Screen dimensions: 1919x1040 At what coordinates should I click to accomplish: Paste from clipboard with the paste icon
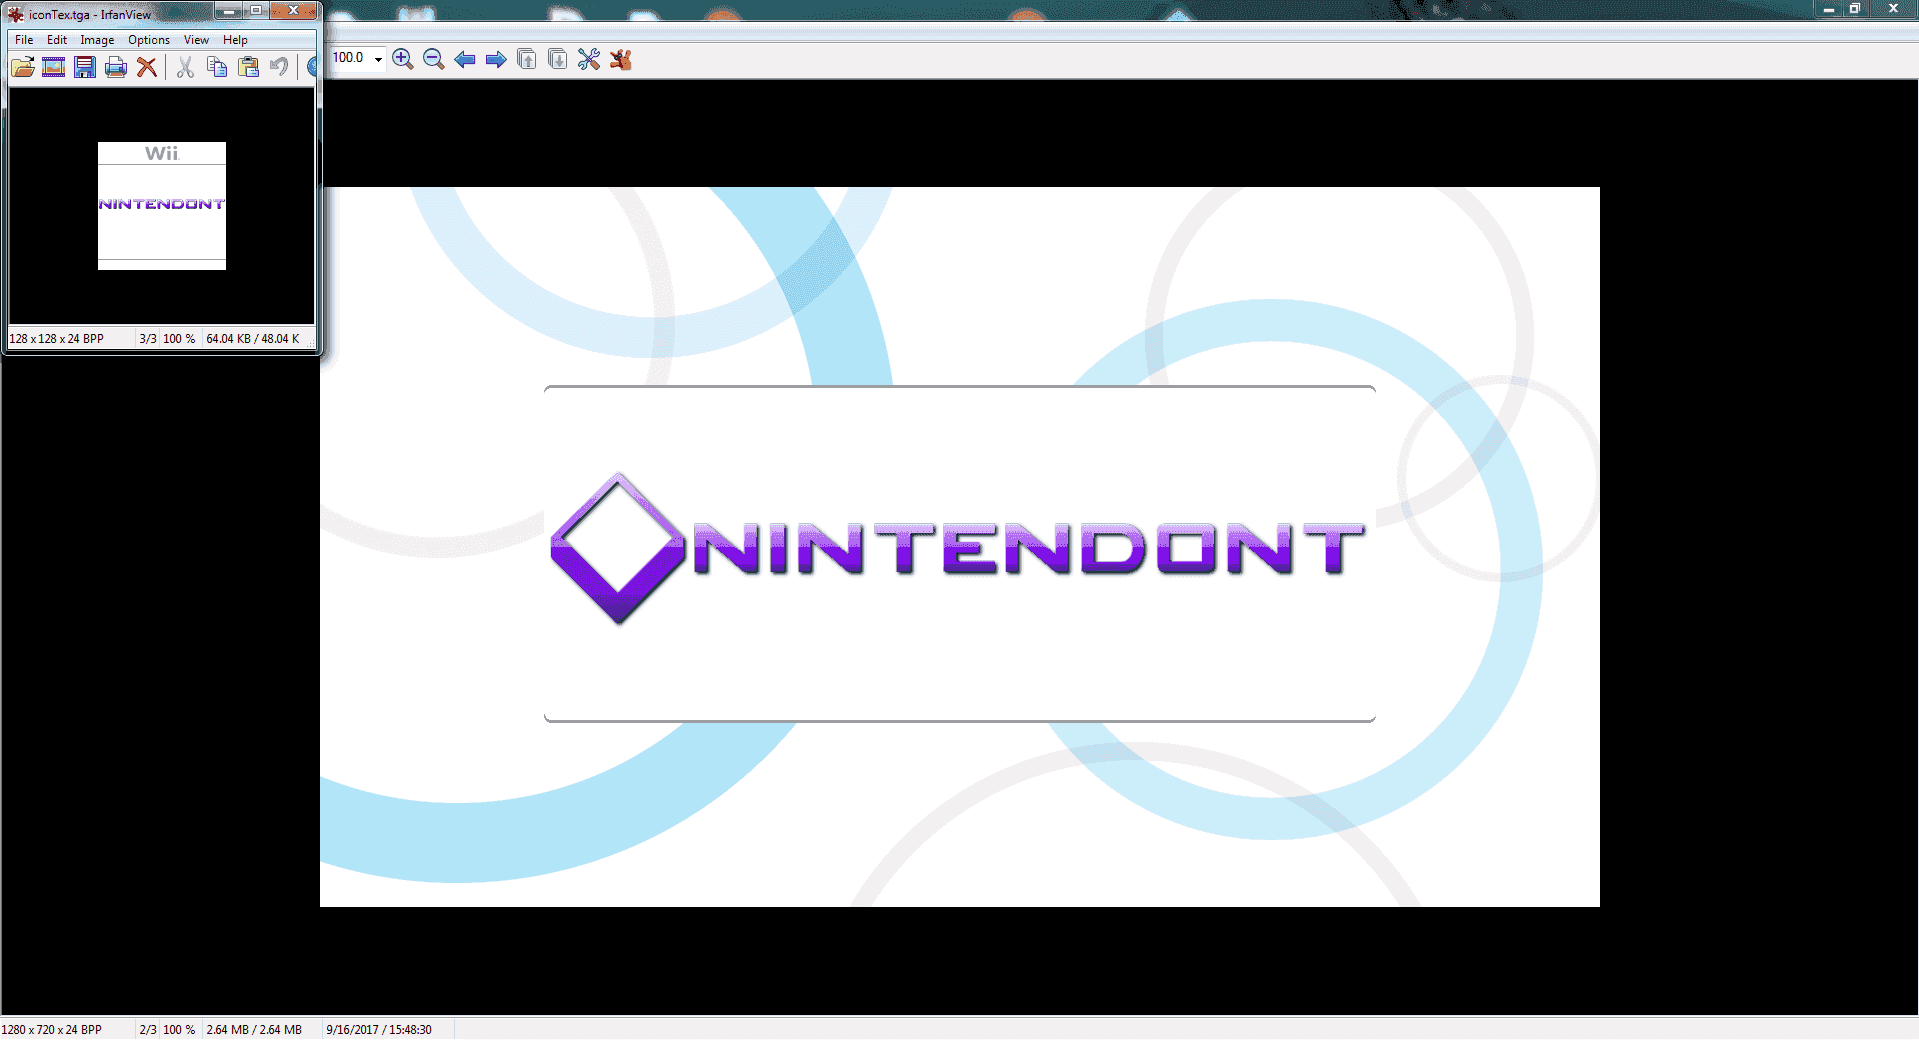click(x=249, y=67)
